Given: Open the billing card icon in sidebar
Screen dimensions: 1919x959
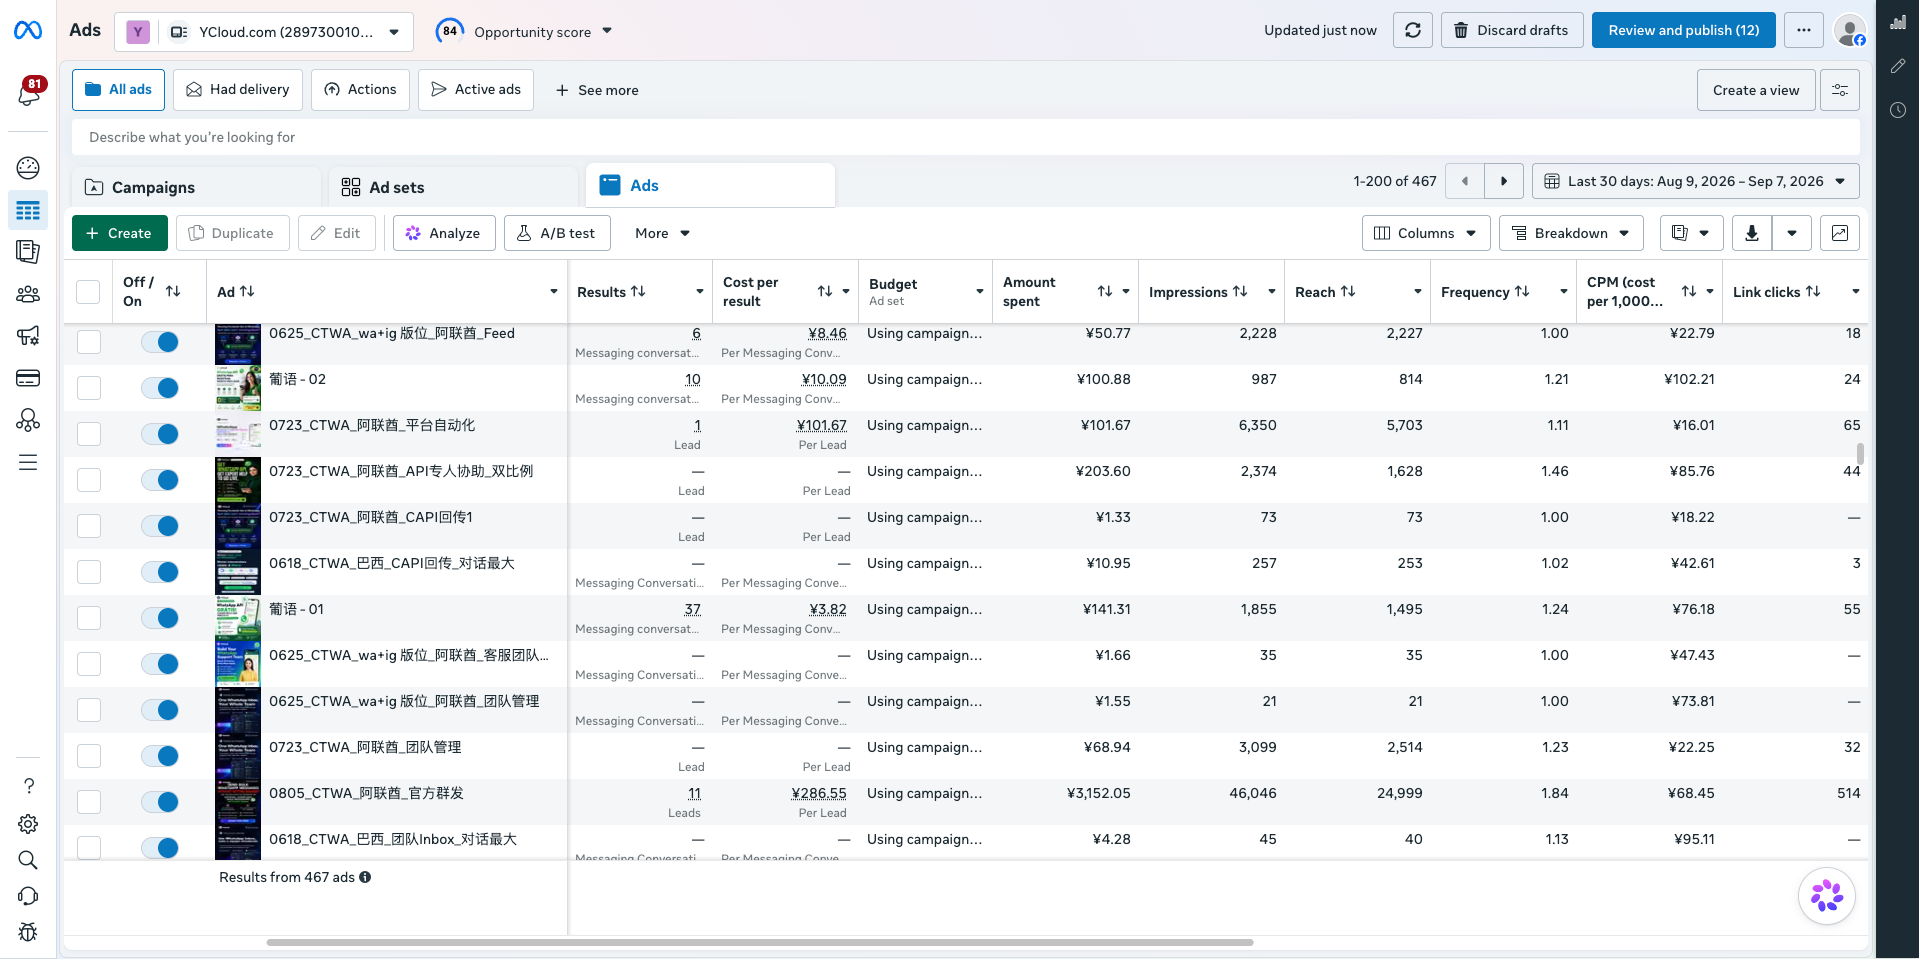Looking at the screenshot, I should (28, 378).
